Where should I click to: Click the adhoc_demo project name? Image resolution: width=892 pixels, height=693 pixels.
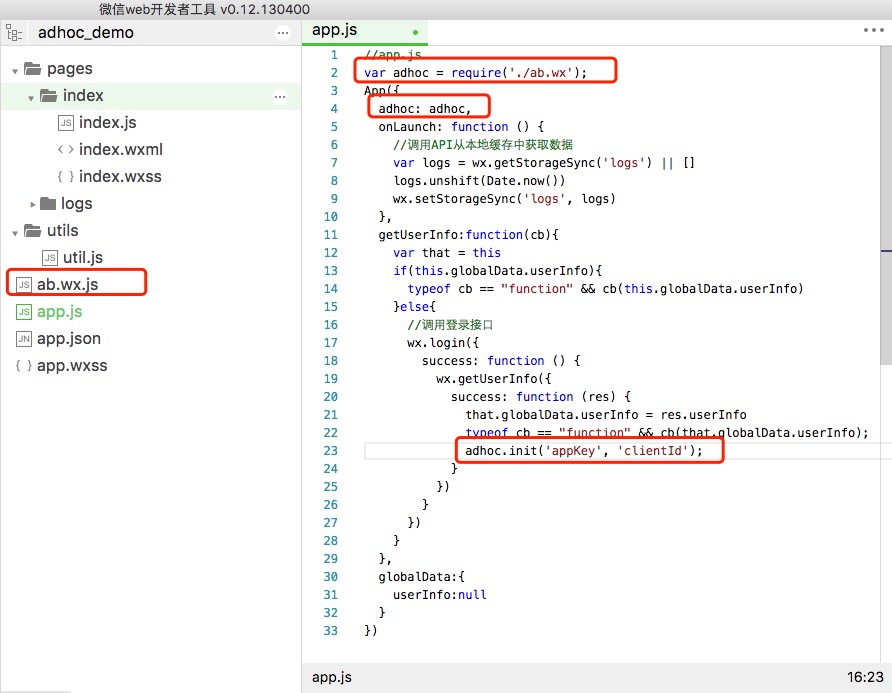coord(86,33)
